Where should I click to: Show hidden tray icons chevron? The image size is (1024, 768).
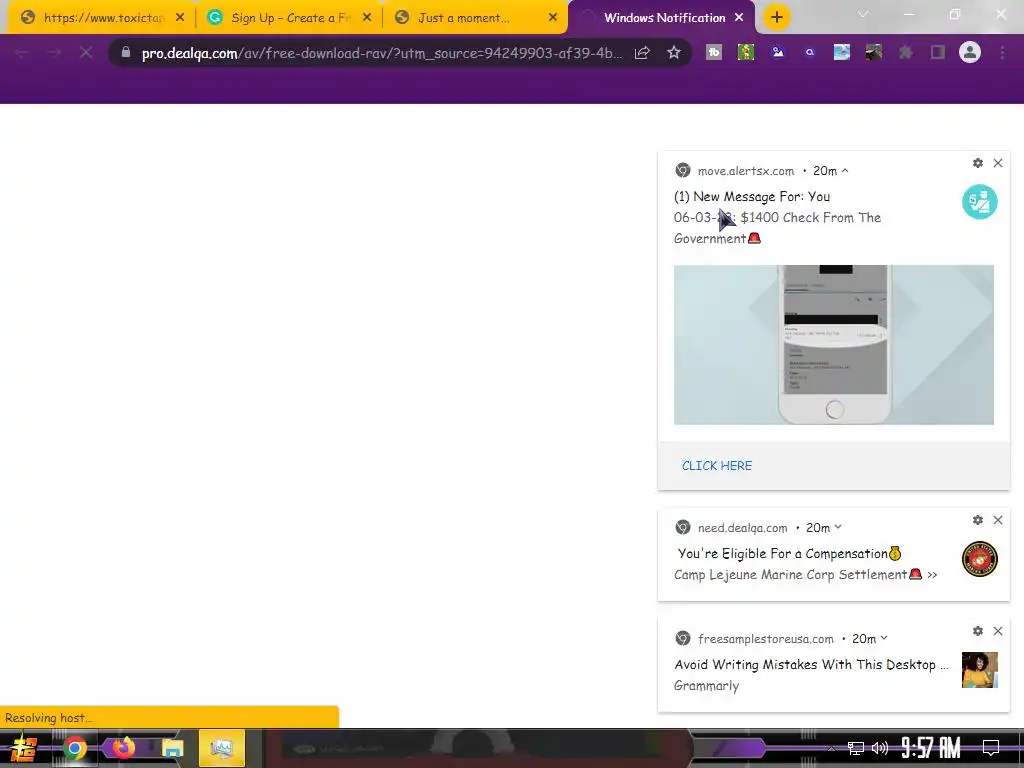pyautogui.click(x=831, y=748)
